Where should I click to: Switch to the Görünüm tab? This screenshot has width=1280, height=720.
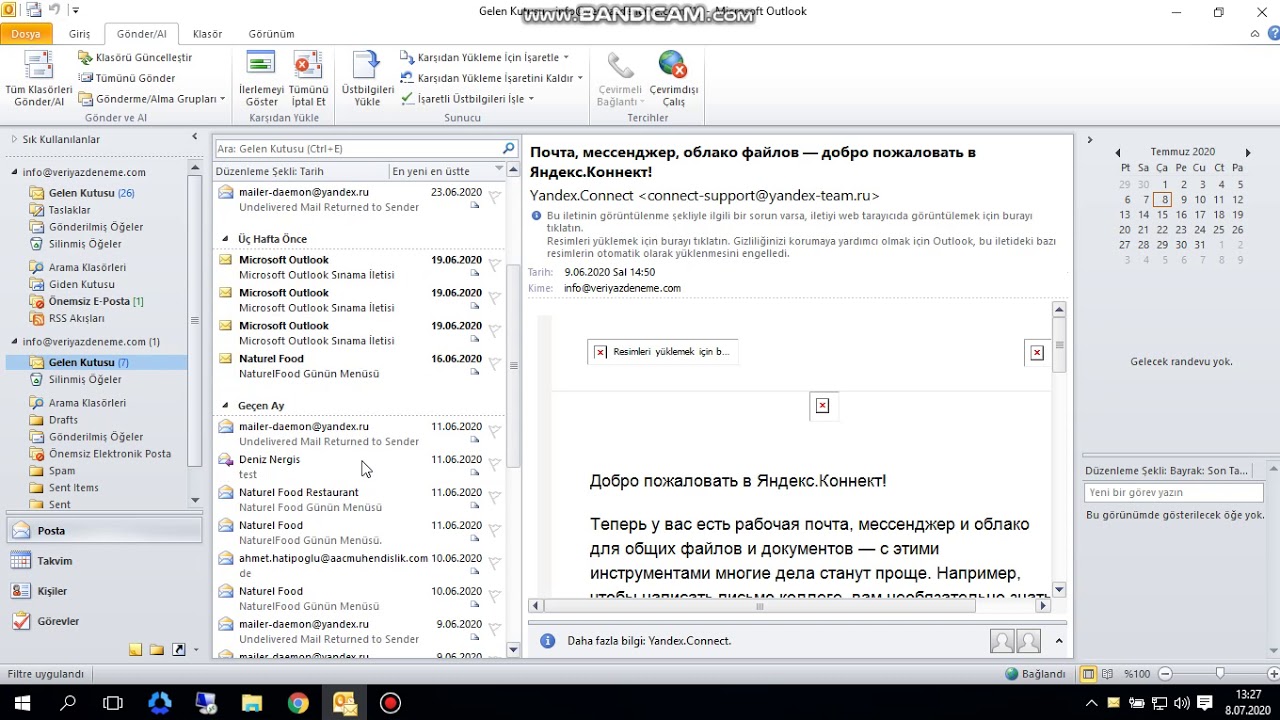271,34
